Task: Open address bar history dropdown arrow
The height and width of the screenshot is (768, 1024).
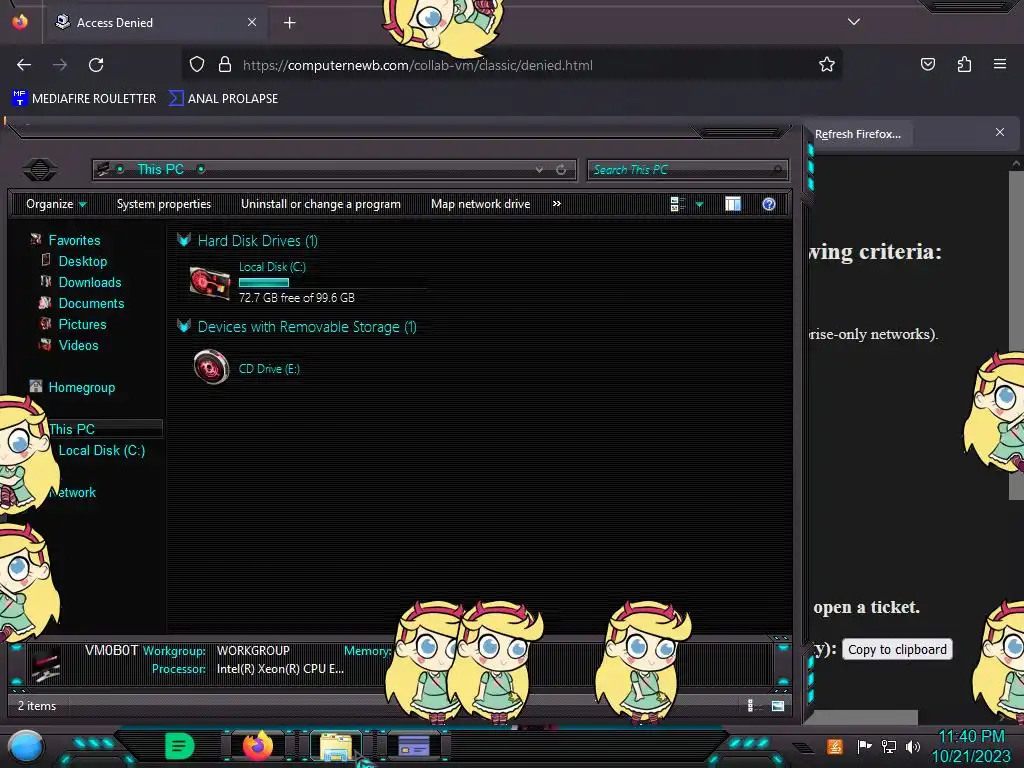Action: point(539,170)
